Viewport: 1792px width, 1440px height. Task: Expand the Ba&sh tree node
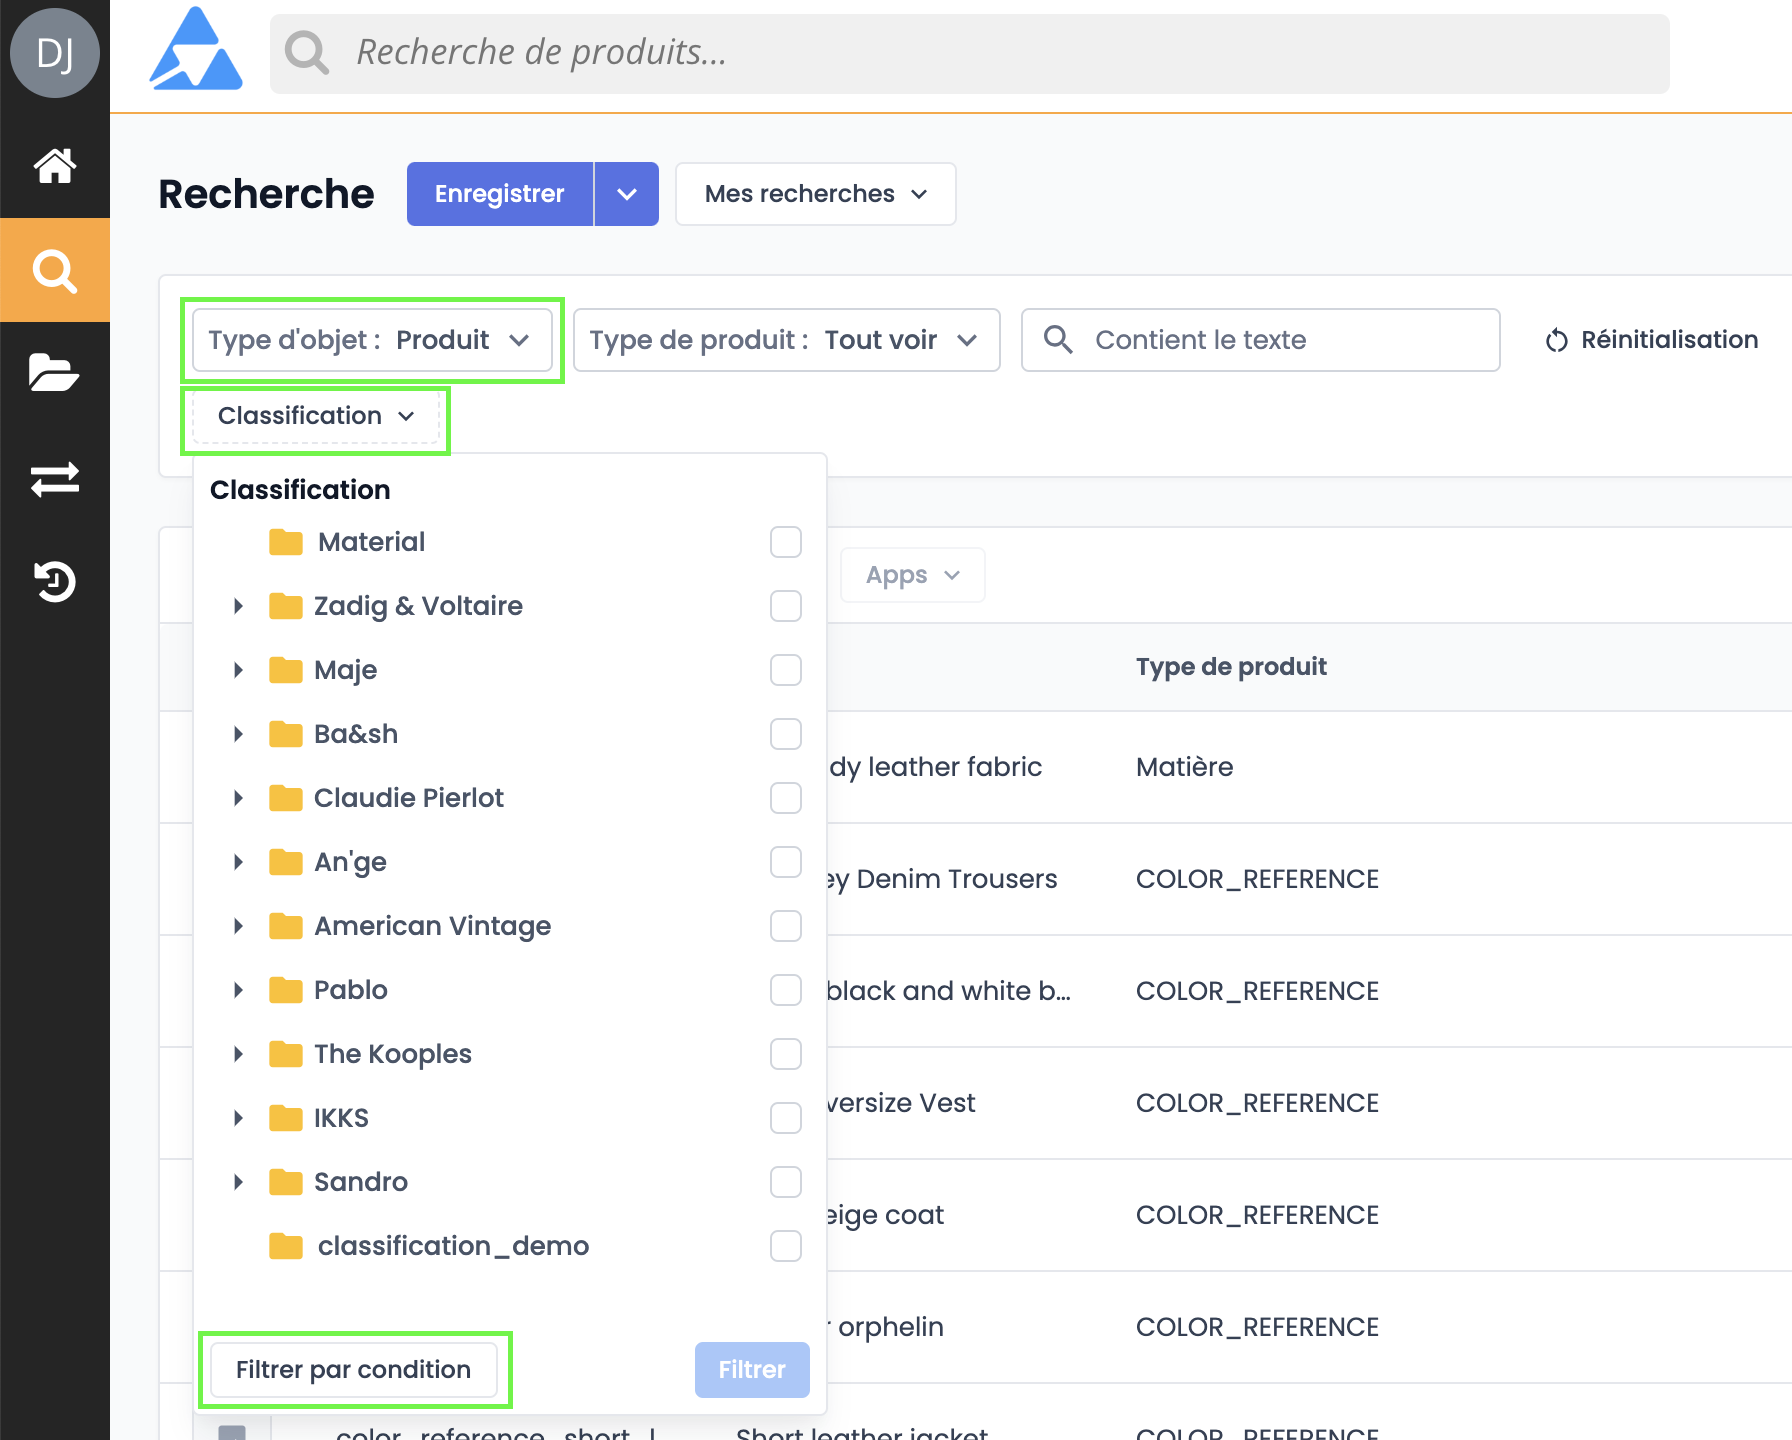[x=238, y=734]
